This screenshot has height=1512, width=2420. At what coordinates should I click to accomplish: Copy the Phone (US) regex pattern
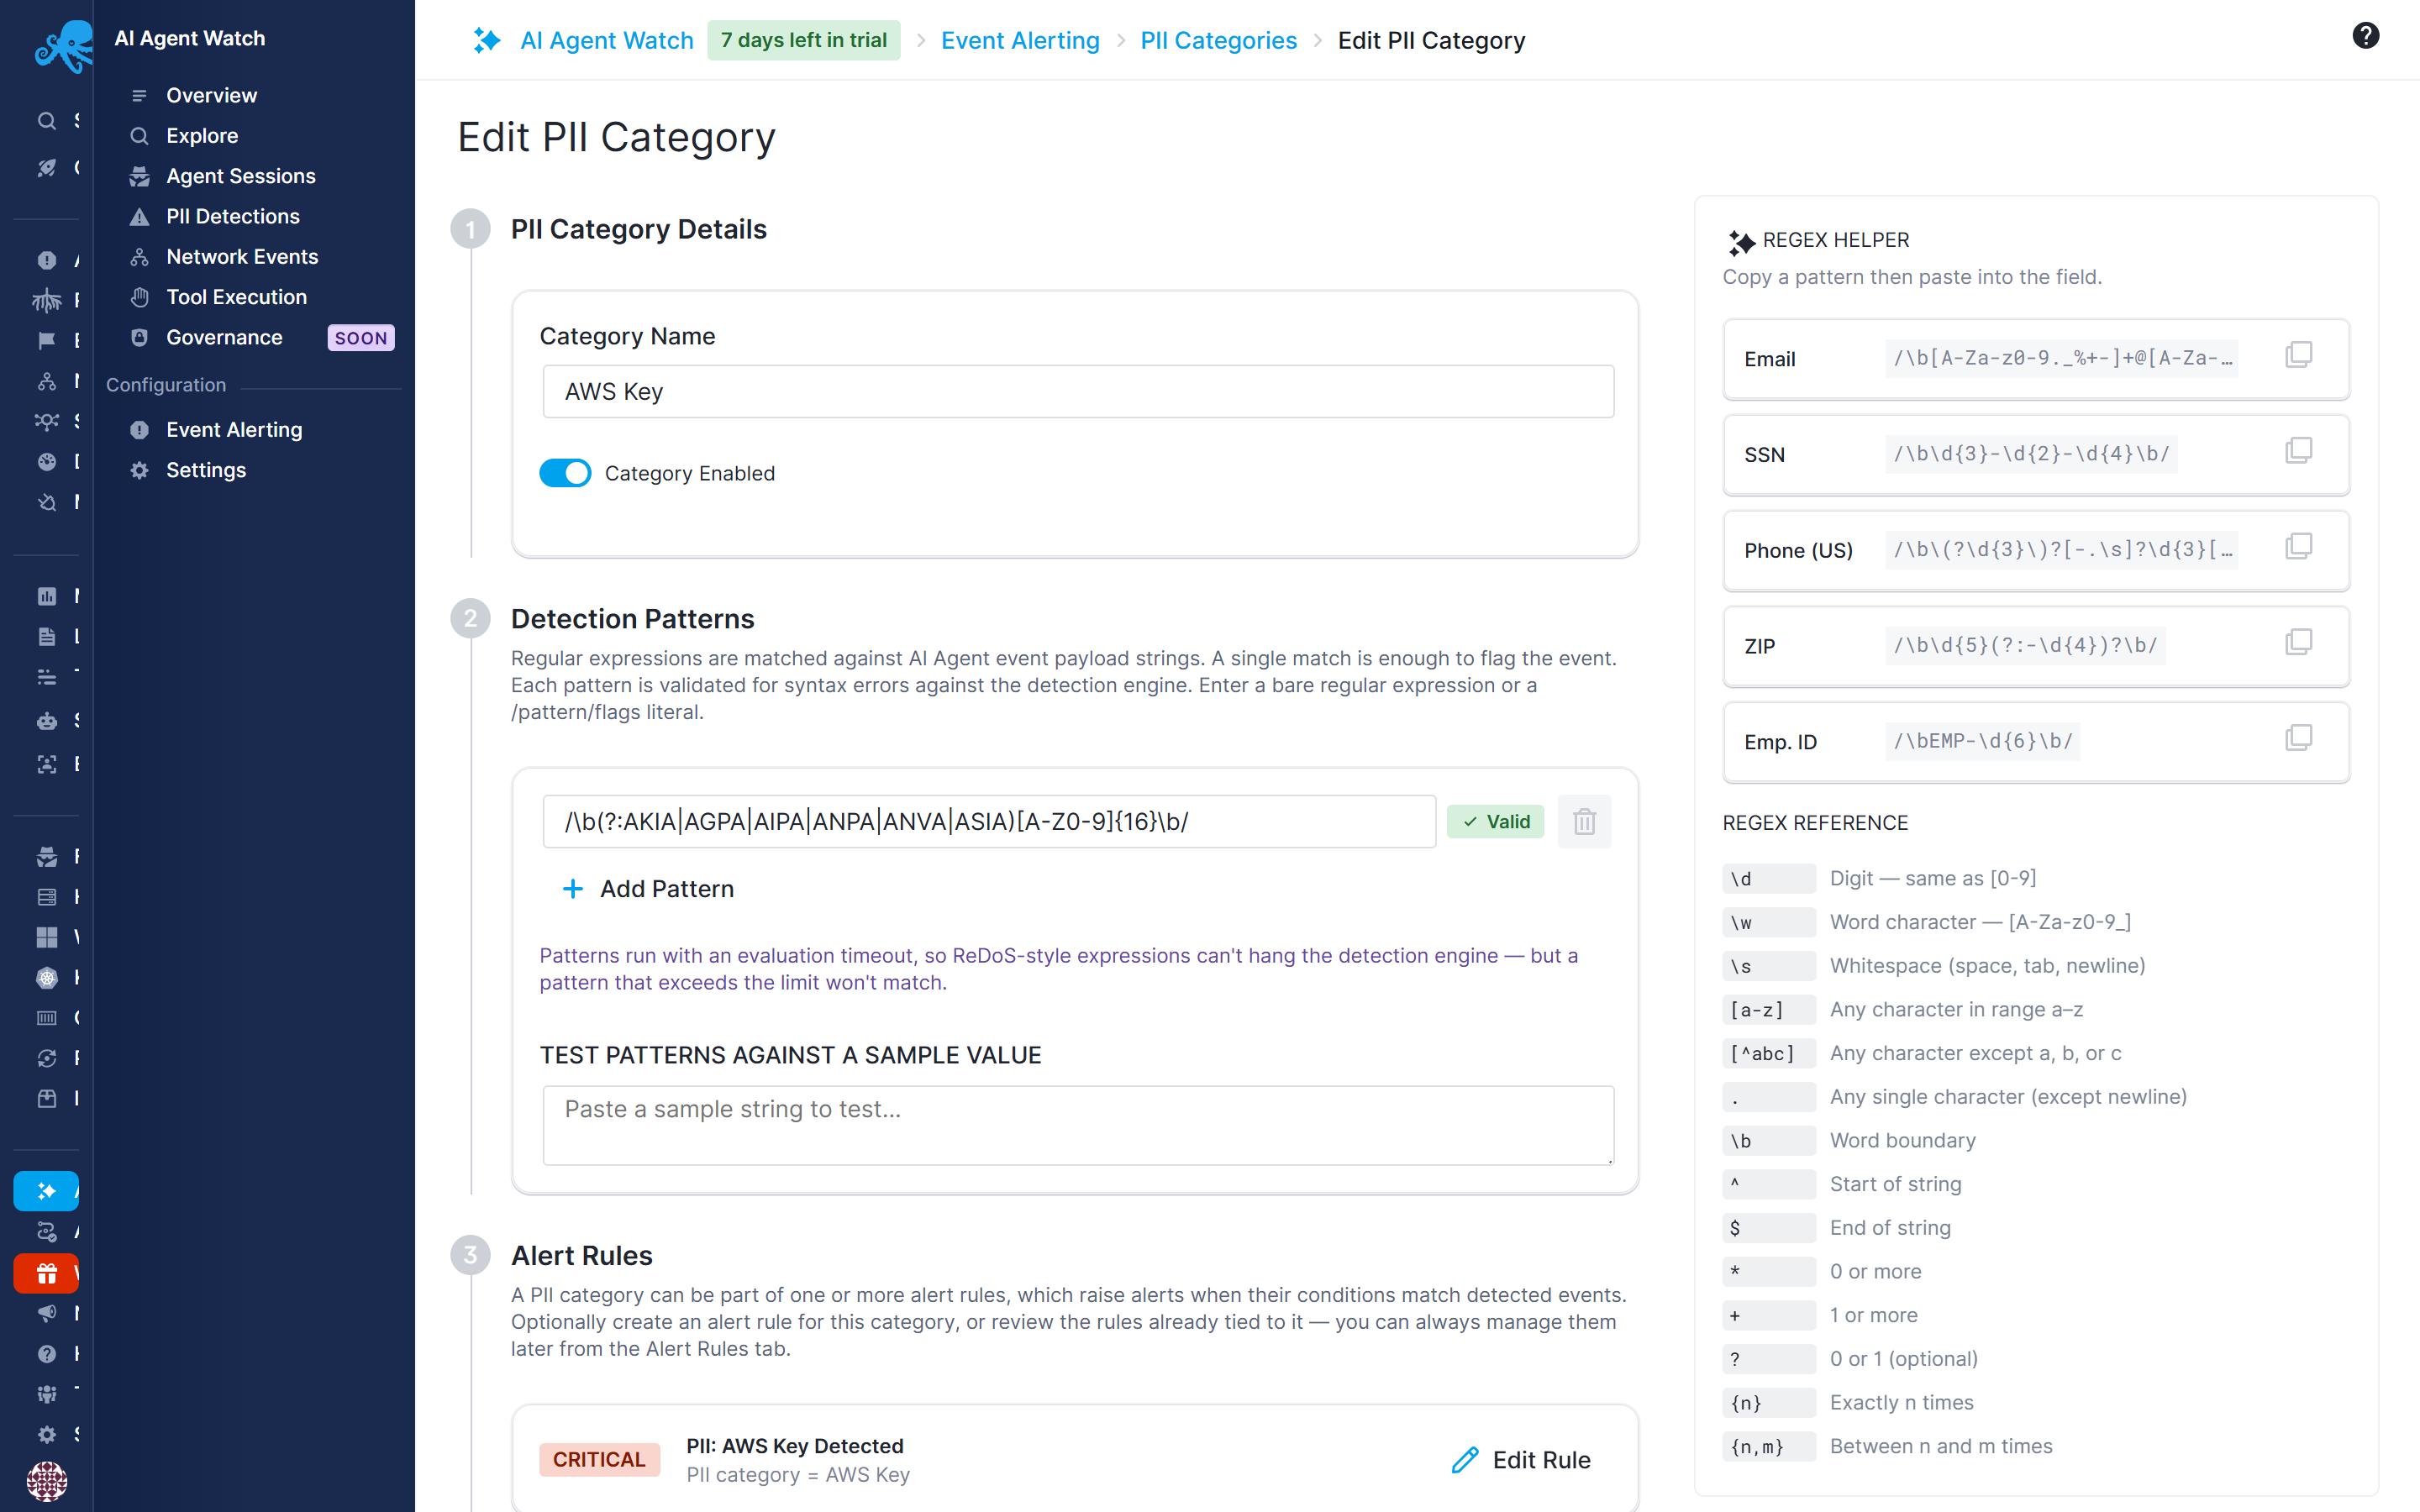[x=2298, y=547]
